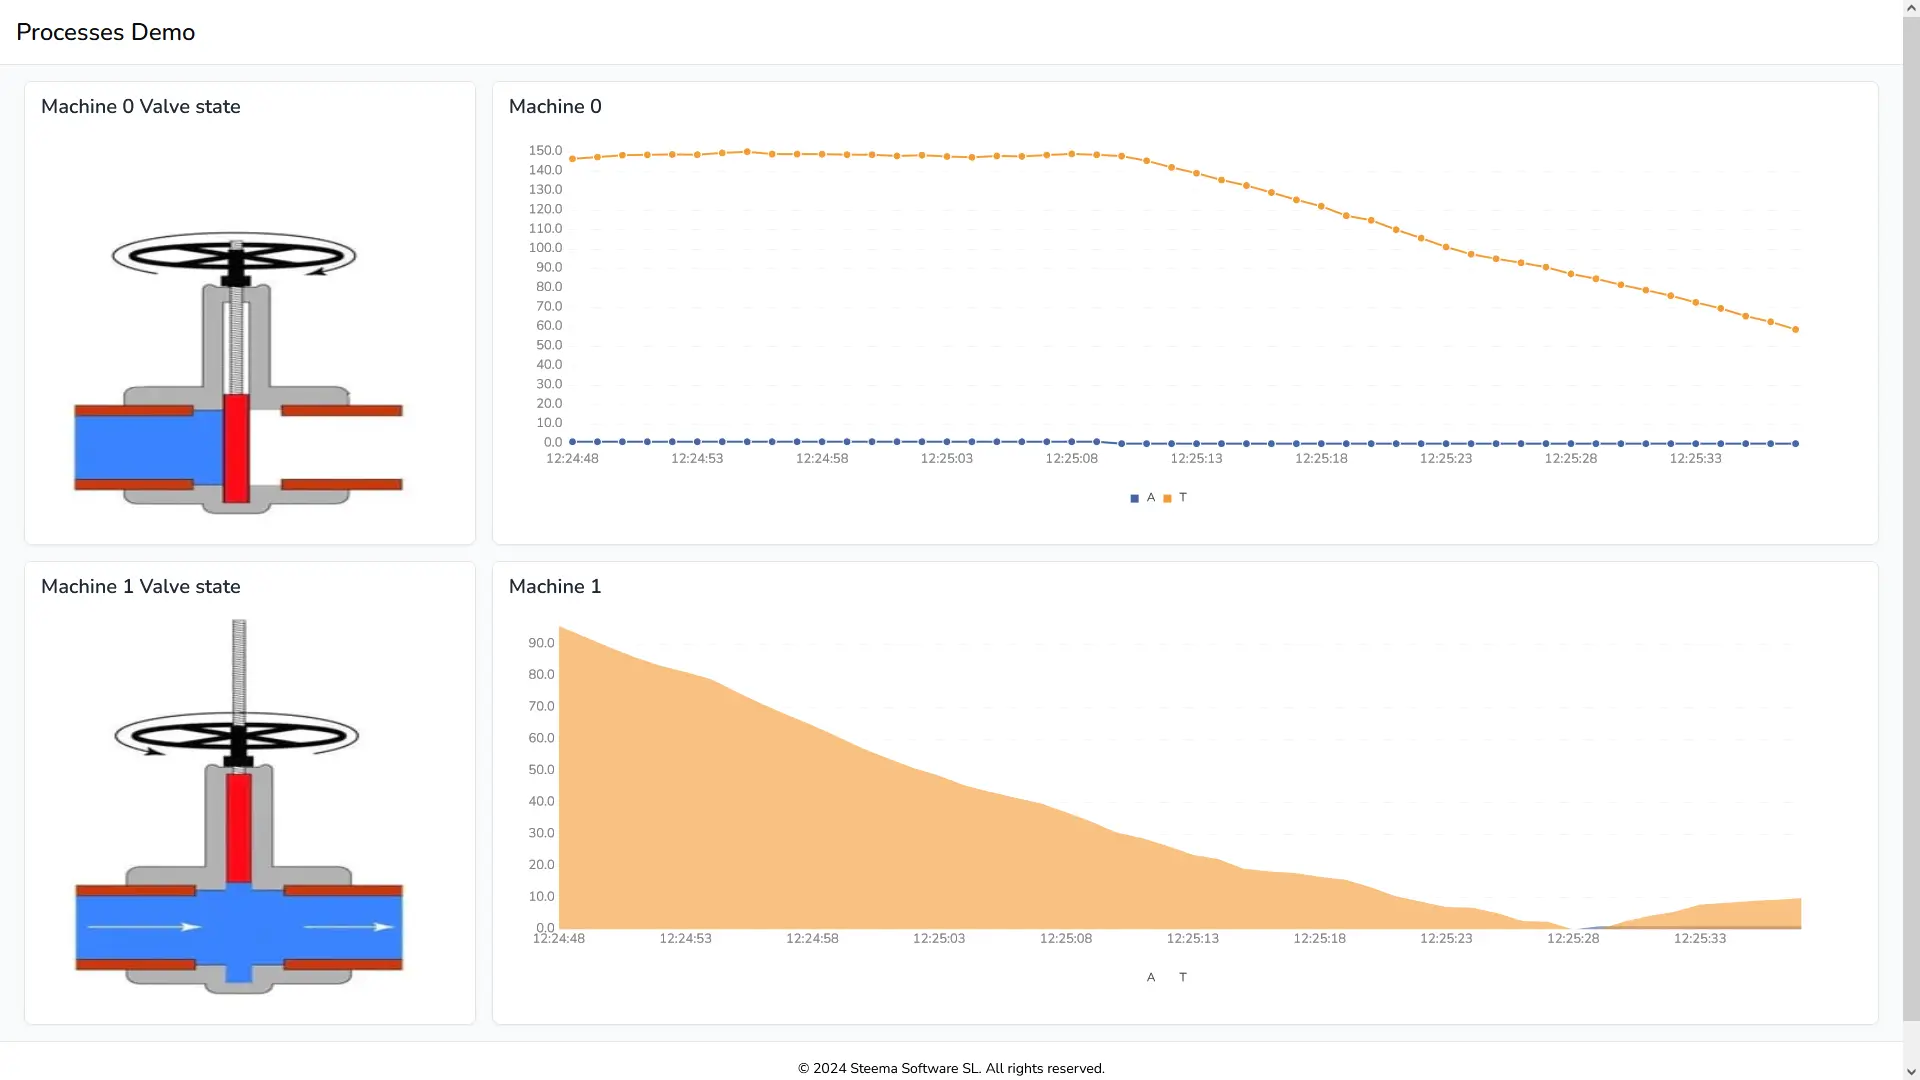Click the orange legend swatch for series T
The width and height of the screenshot is (1920, 1080).
coord(1168,497)
